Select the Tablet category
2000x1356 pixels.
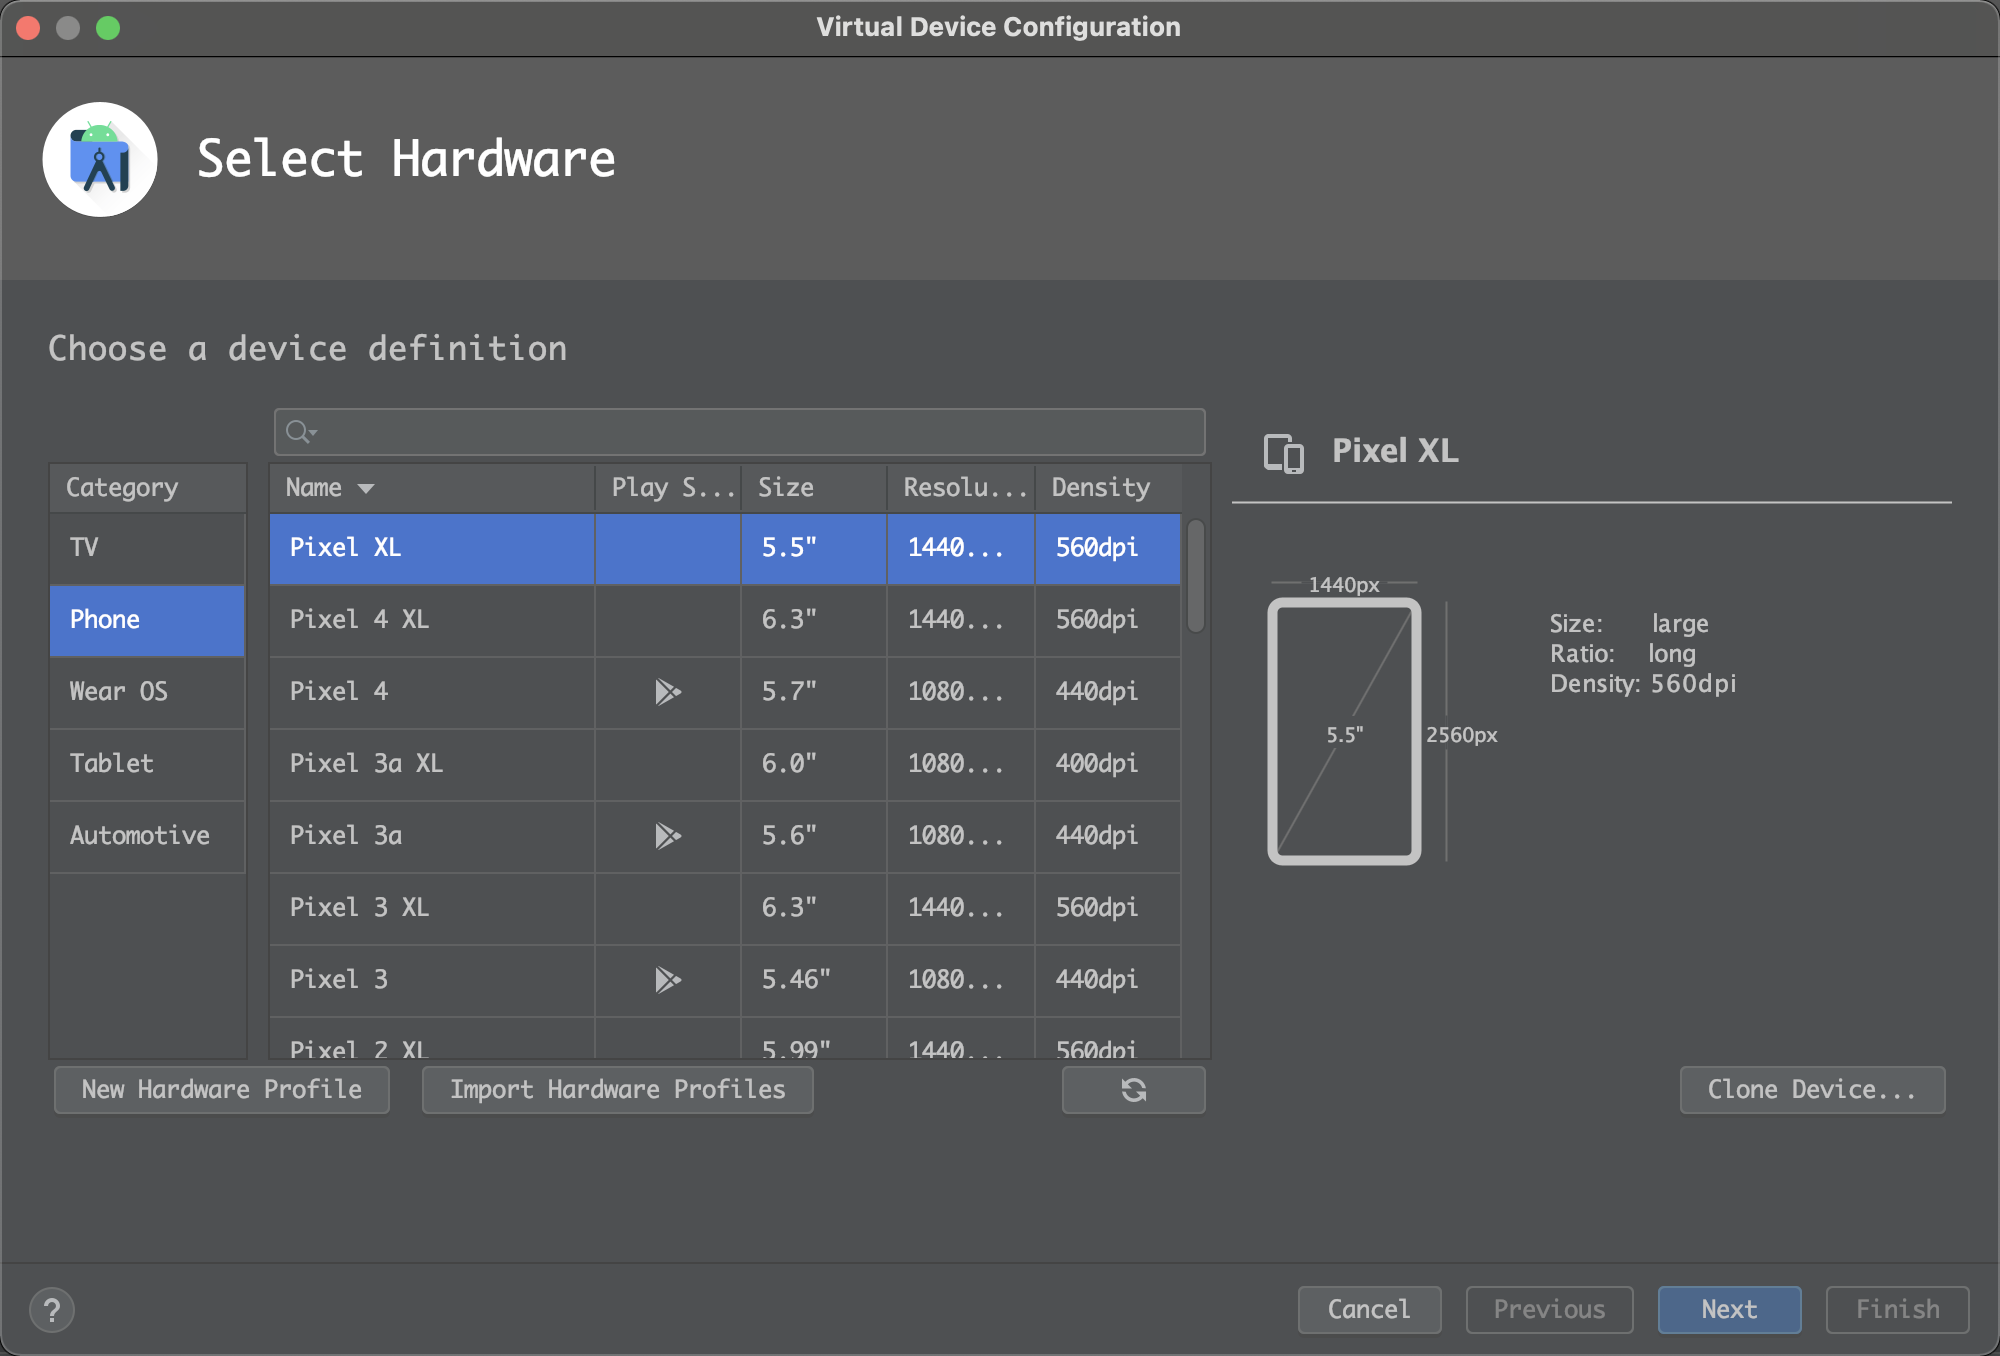[147, 764]
